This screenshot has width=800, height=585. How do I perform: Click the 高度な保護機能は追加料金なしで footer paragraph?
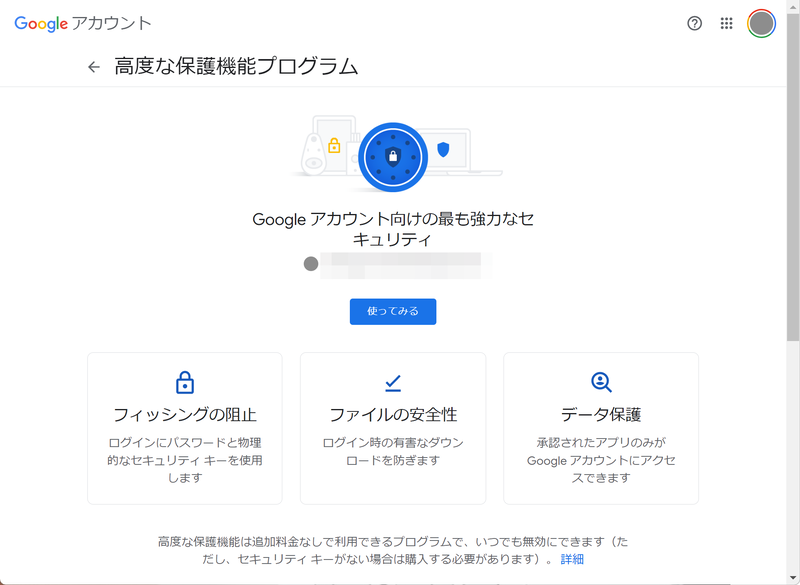pos(393,550)
